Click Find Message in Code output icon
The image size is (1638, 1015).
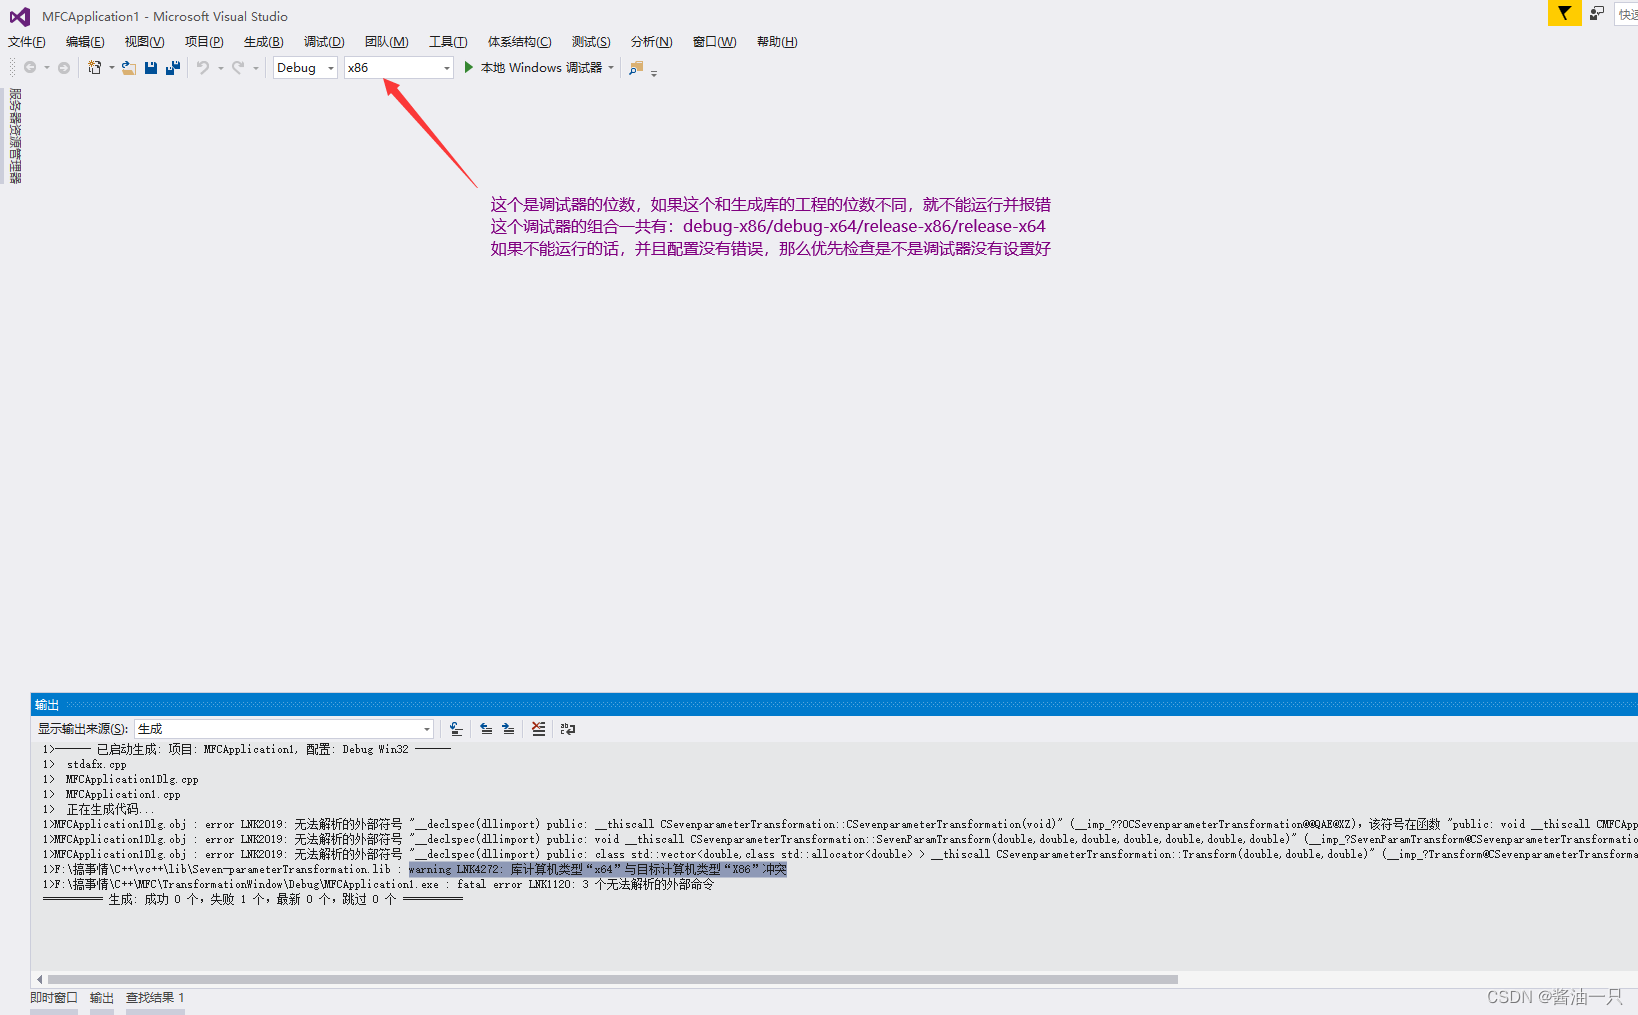coord(456,729)
